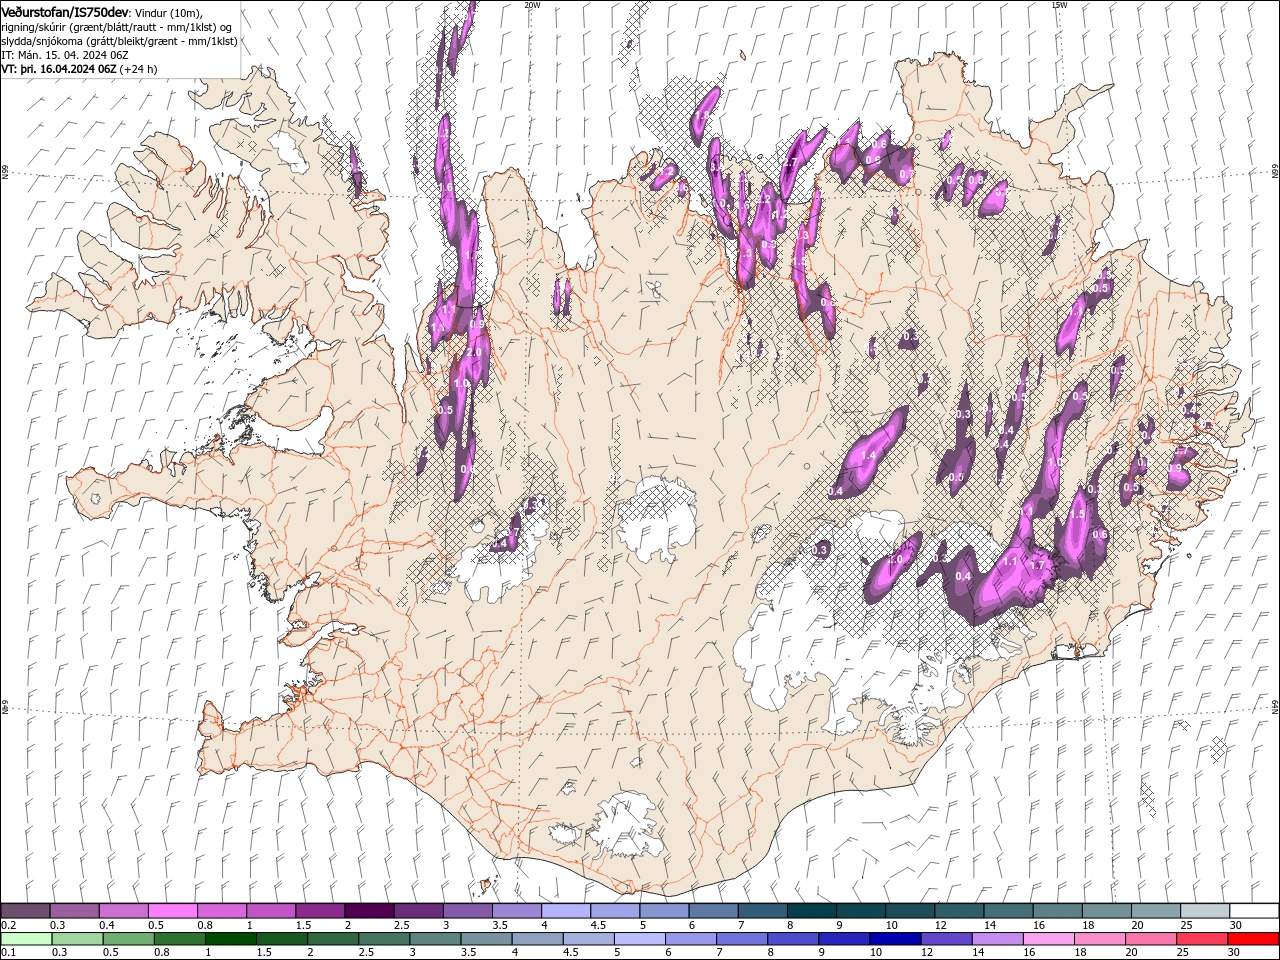Select the red-pink 25–30 rain legend swatch
This screenshot has width=1280, height=960.
(1201, 939)
